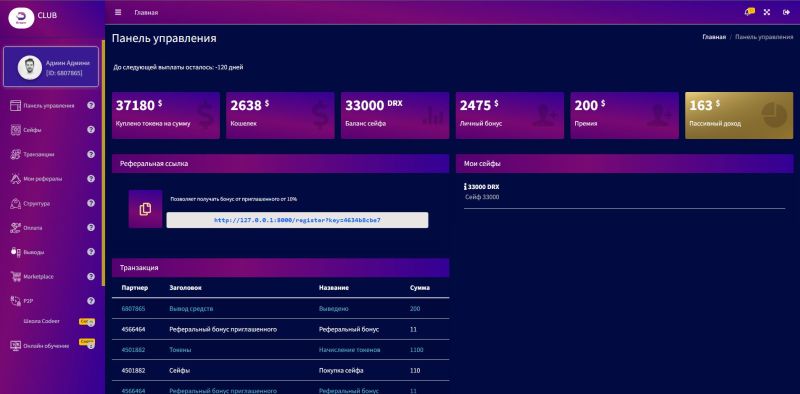Open the Премия 200 card
Screen dimensions: 800x394
tap(624, 115)
